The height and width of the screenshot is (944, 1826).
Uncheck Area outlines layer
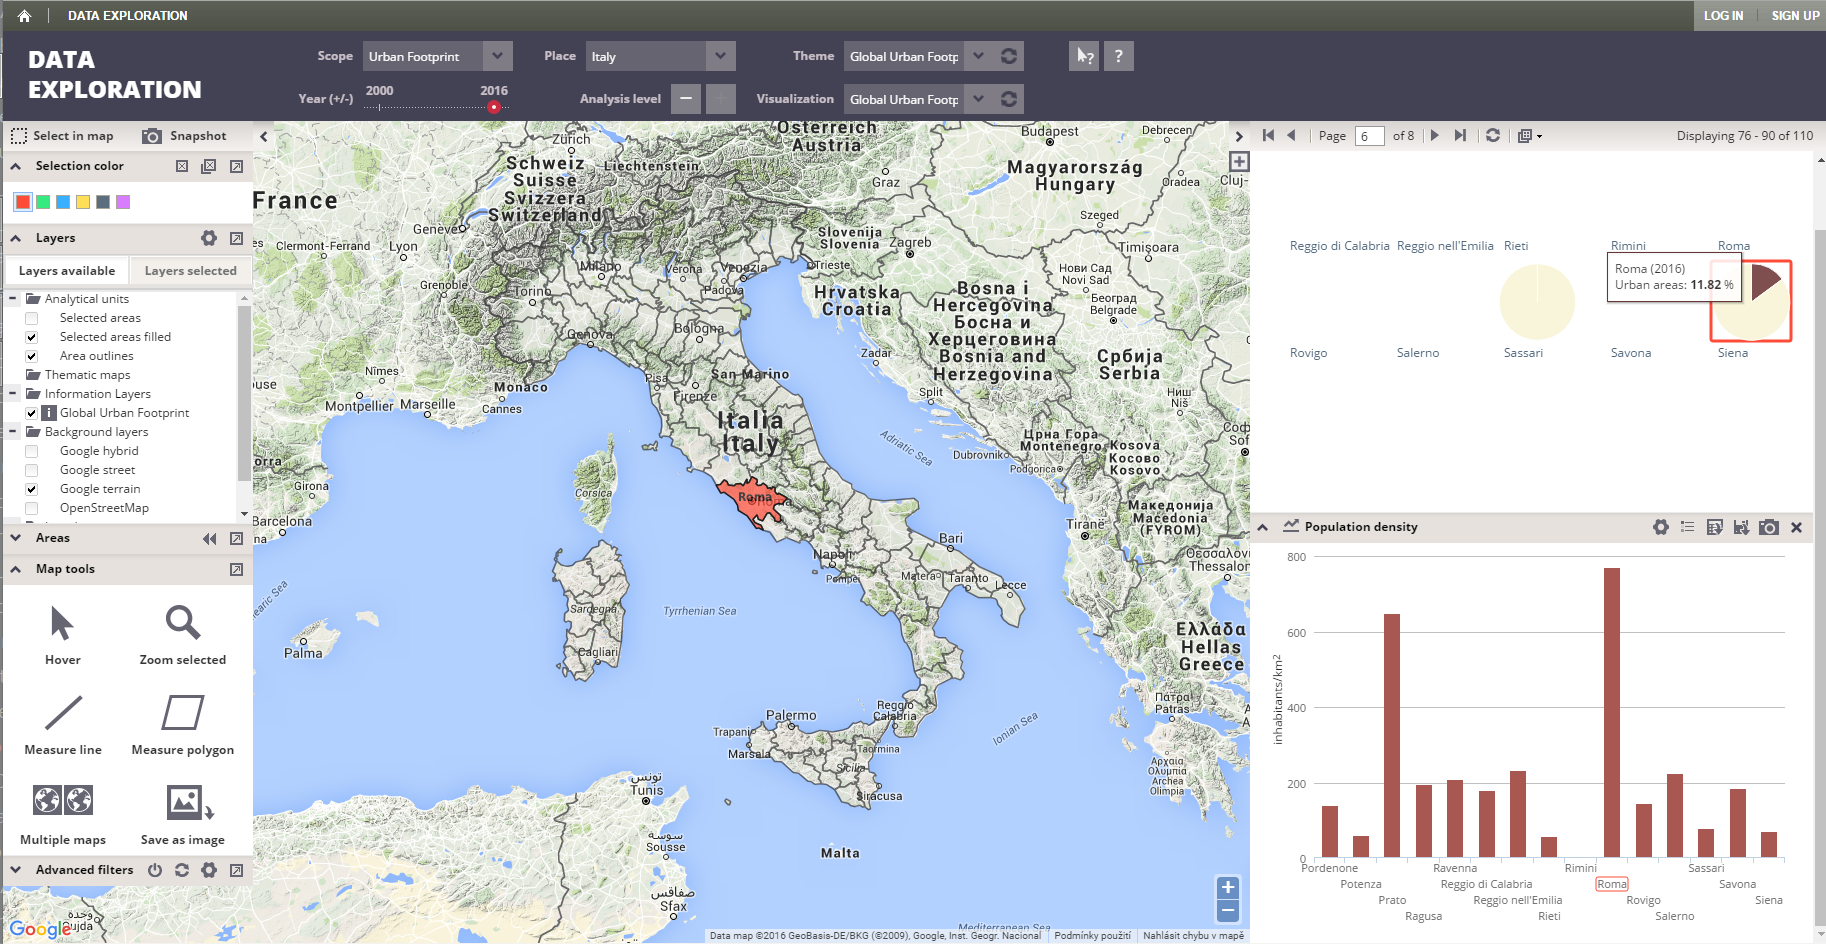32,356
